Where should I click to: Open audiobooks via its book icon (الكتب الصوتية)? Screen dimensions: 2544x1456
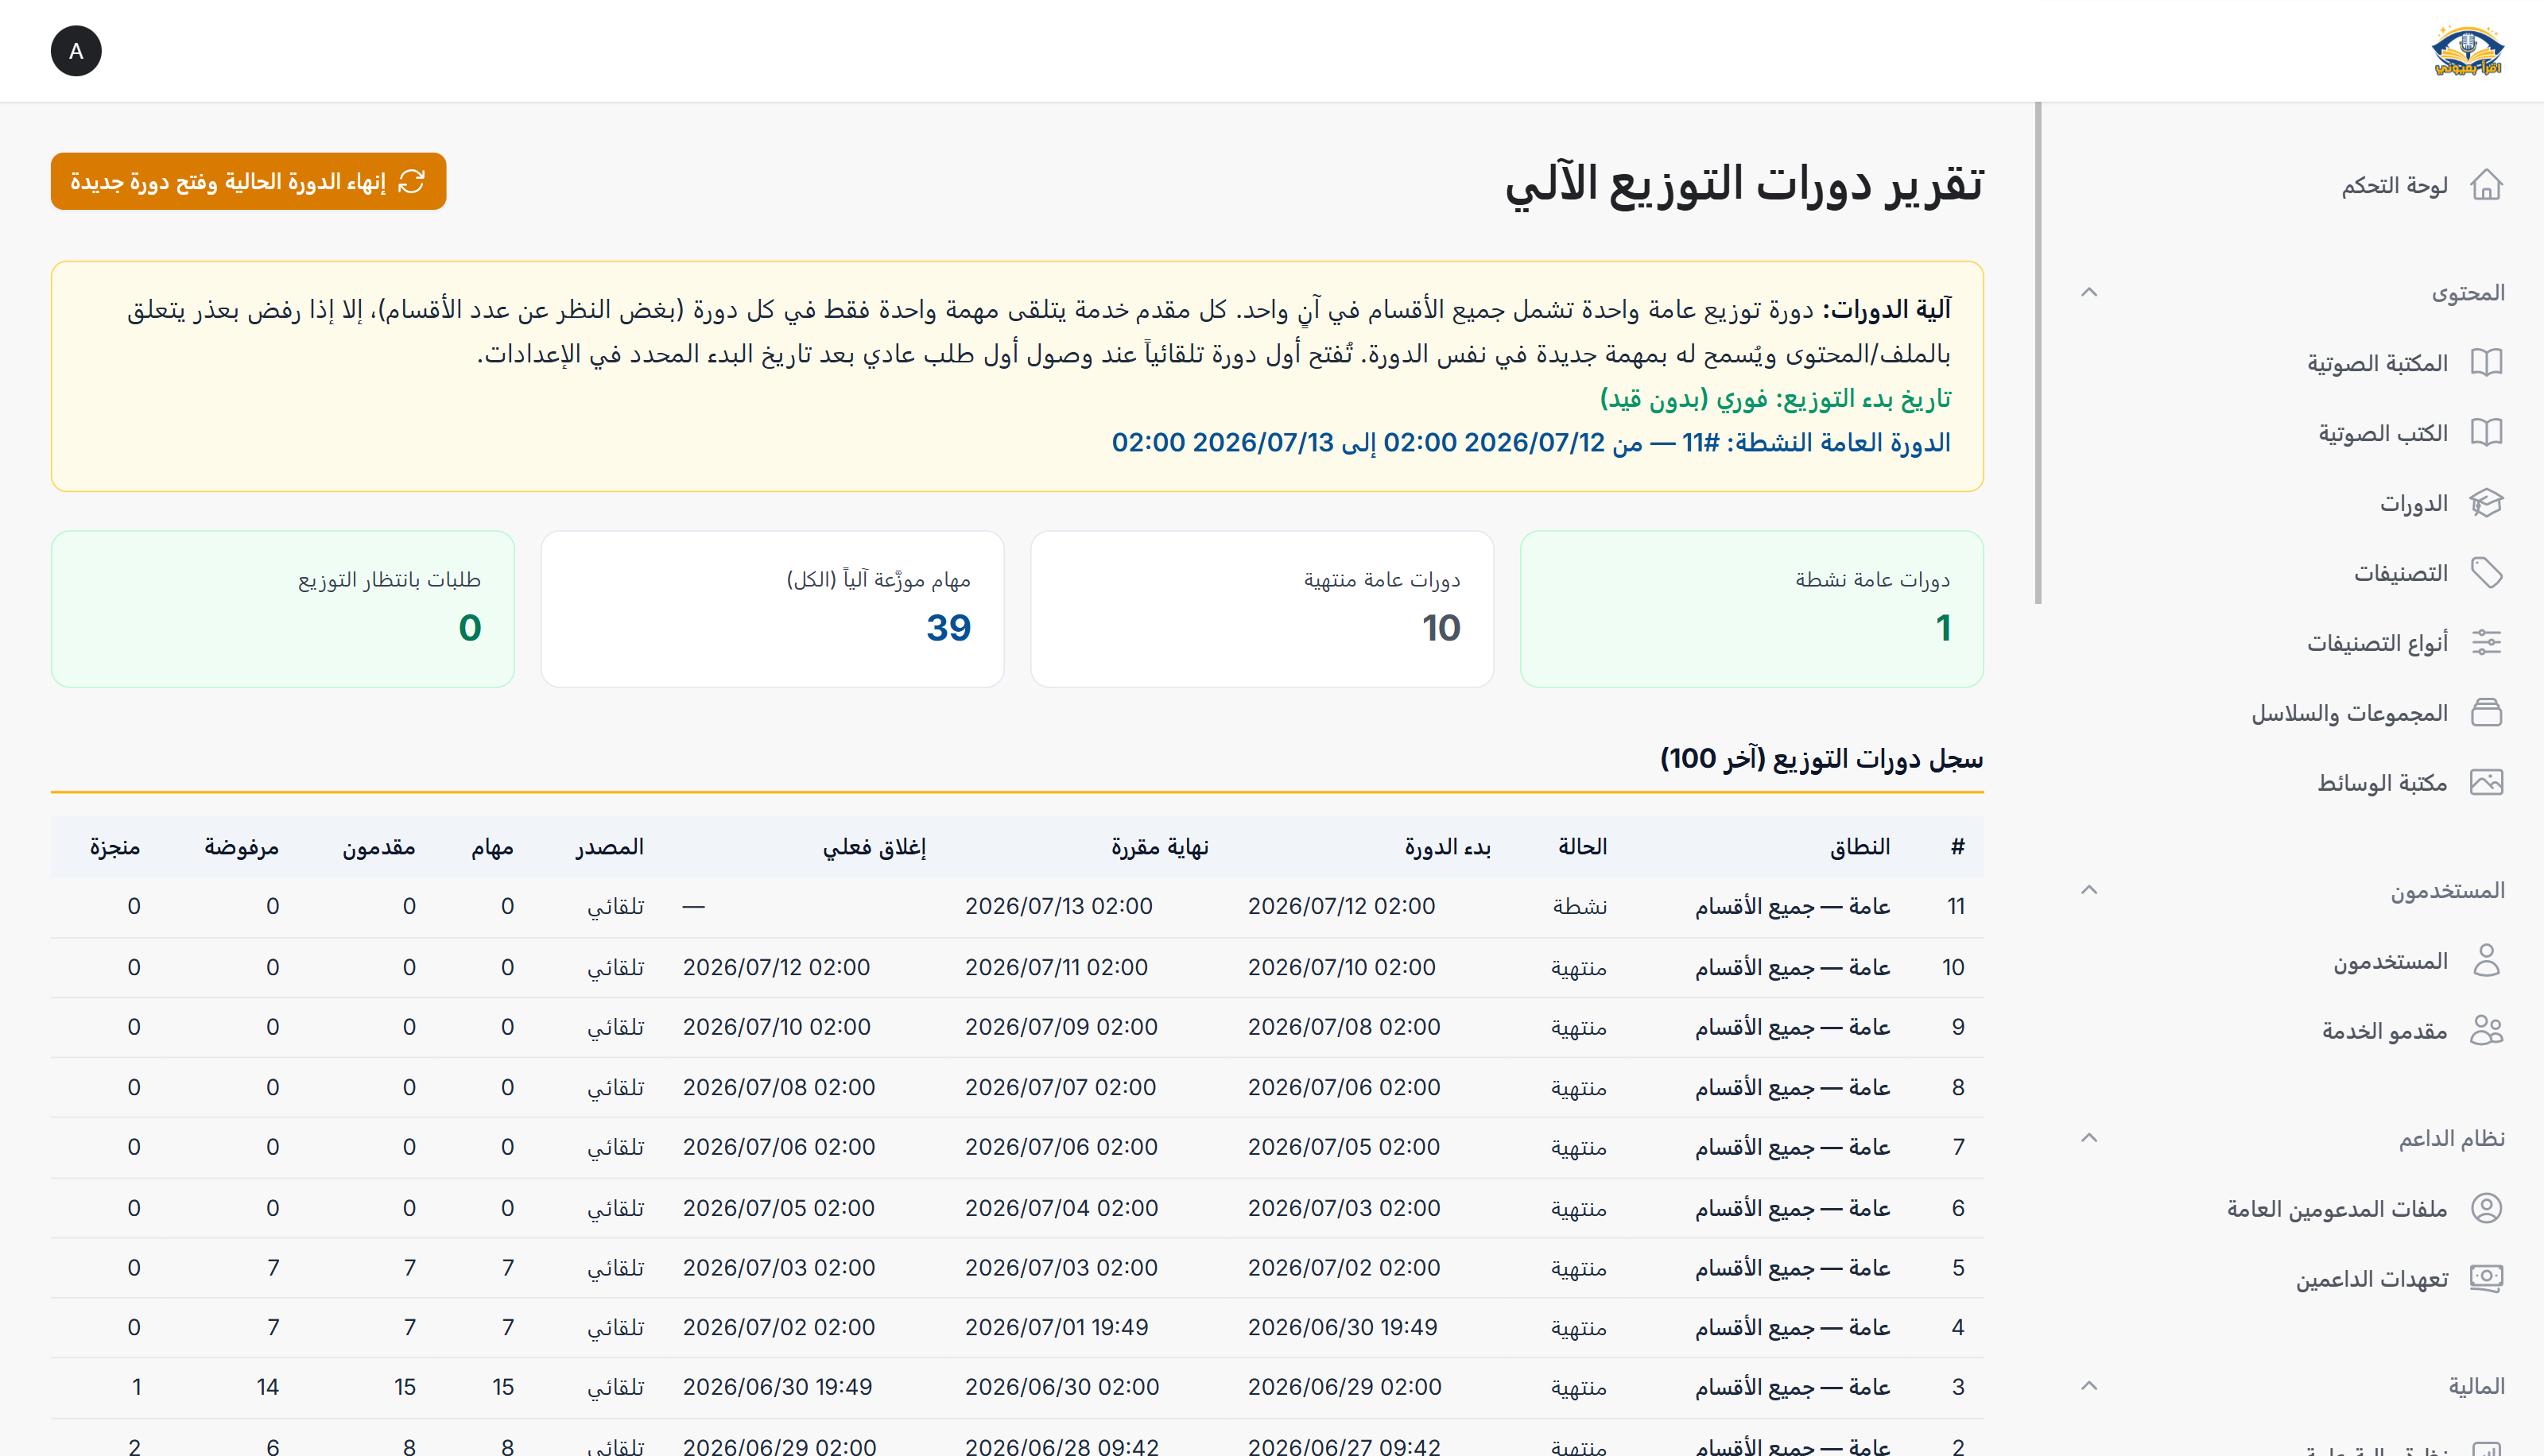click(x=2486, y=432)
